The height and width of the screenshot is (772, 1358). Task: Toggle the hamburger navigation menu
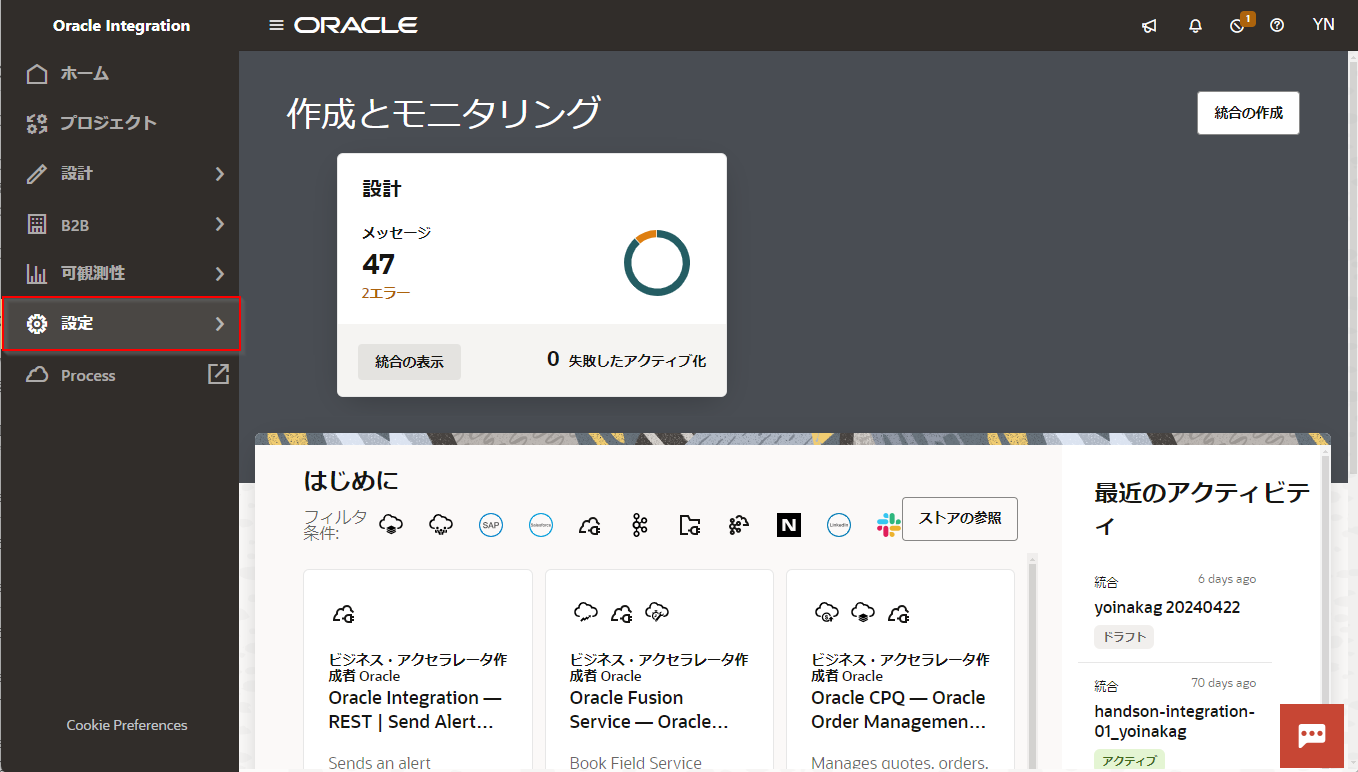coord(277,25)
